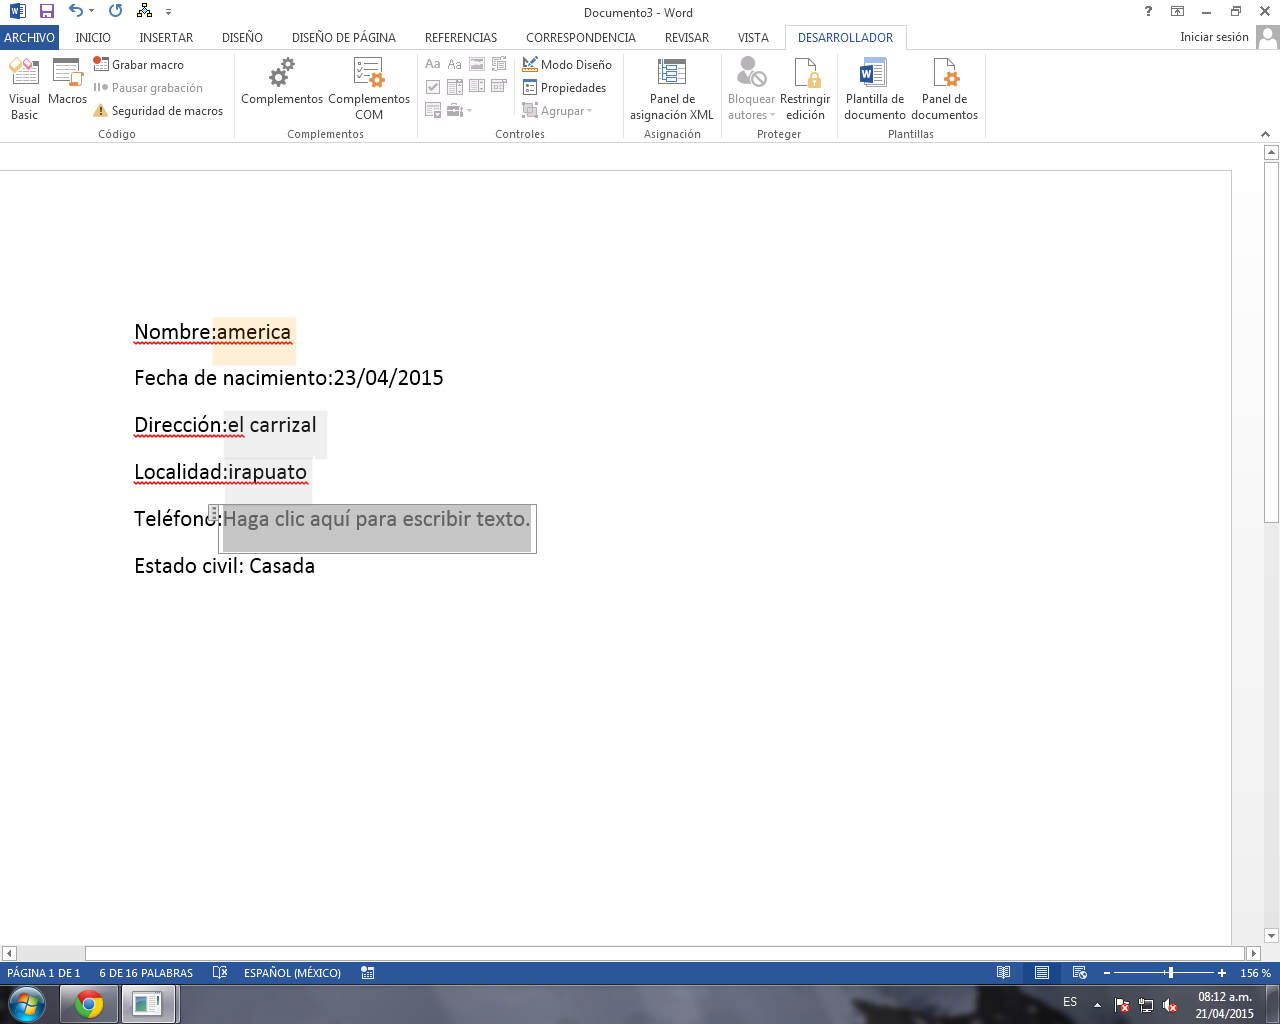The width and height of the screenshot is (1280, 1024).
Task: Open the Visual Basic editor
Action: (24, 88)
